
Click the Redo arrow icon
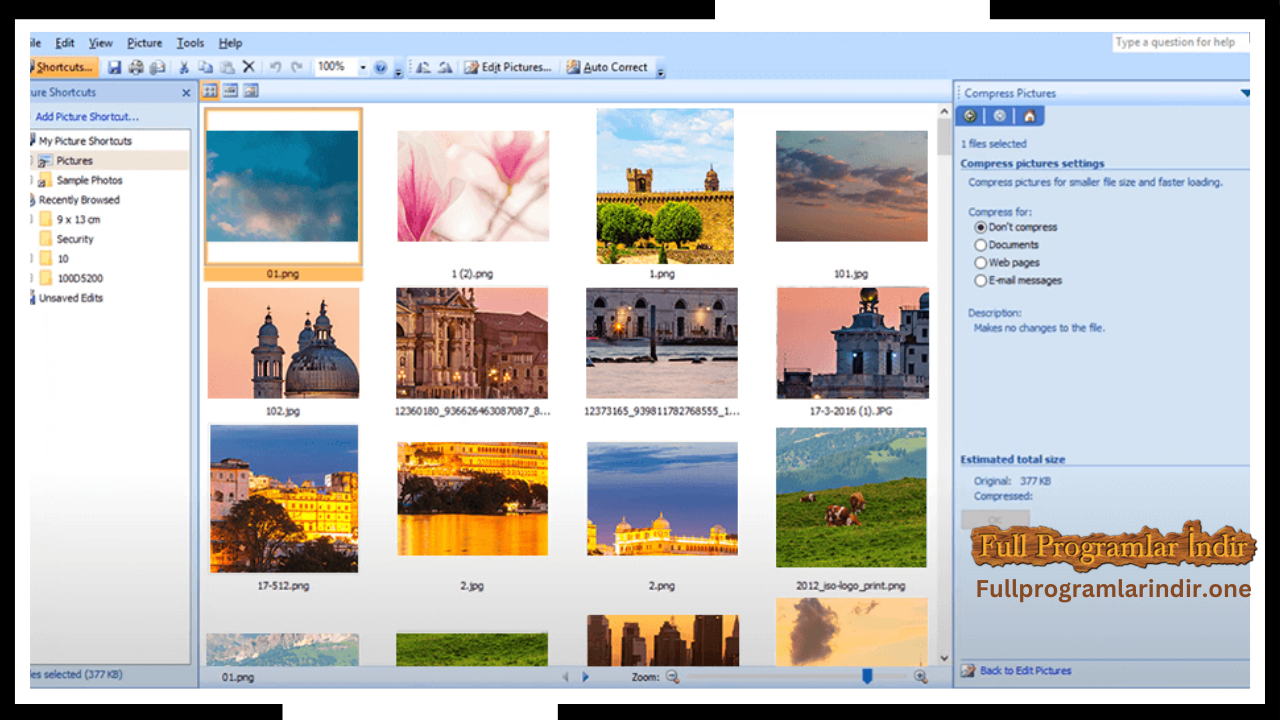(x=297, y=67)
